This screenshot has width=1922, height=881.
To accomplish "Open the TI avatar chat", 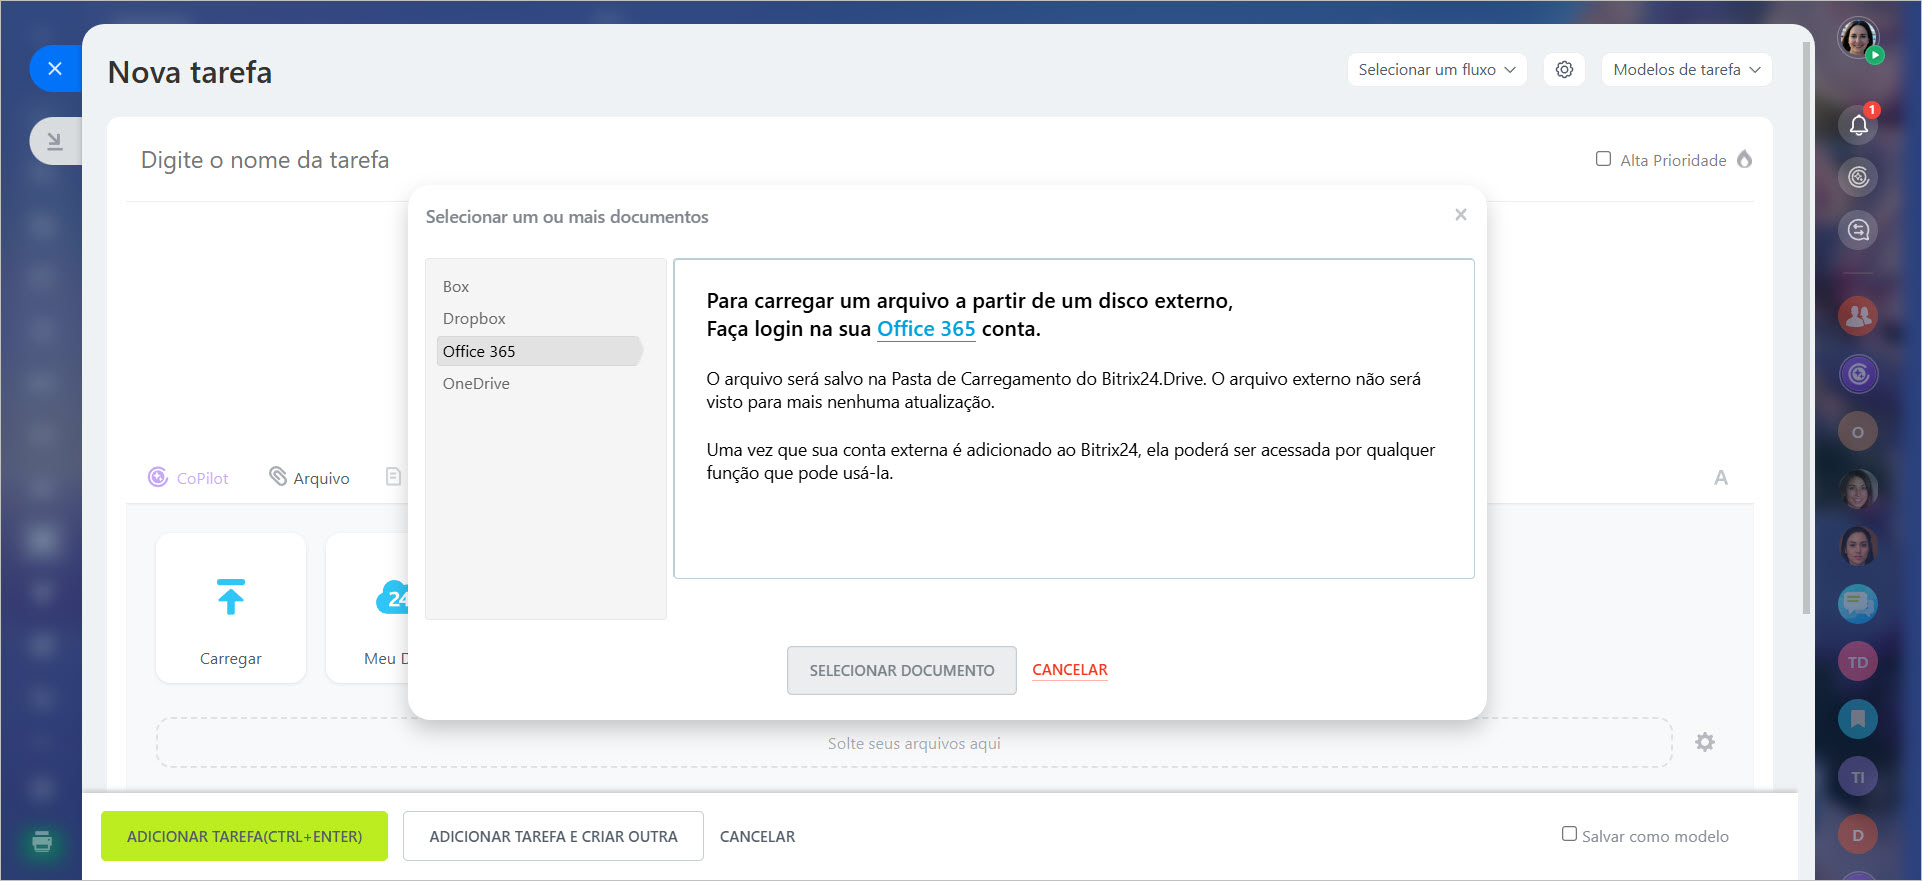I will click(1858, 777).
